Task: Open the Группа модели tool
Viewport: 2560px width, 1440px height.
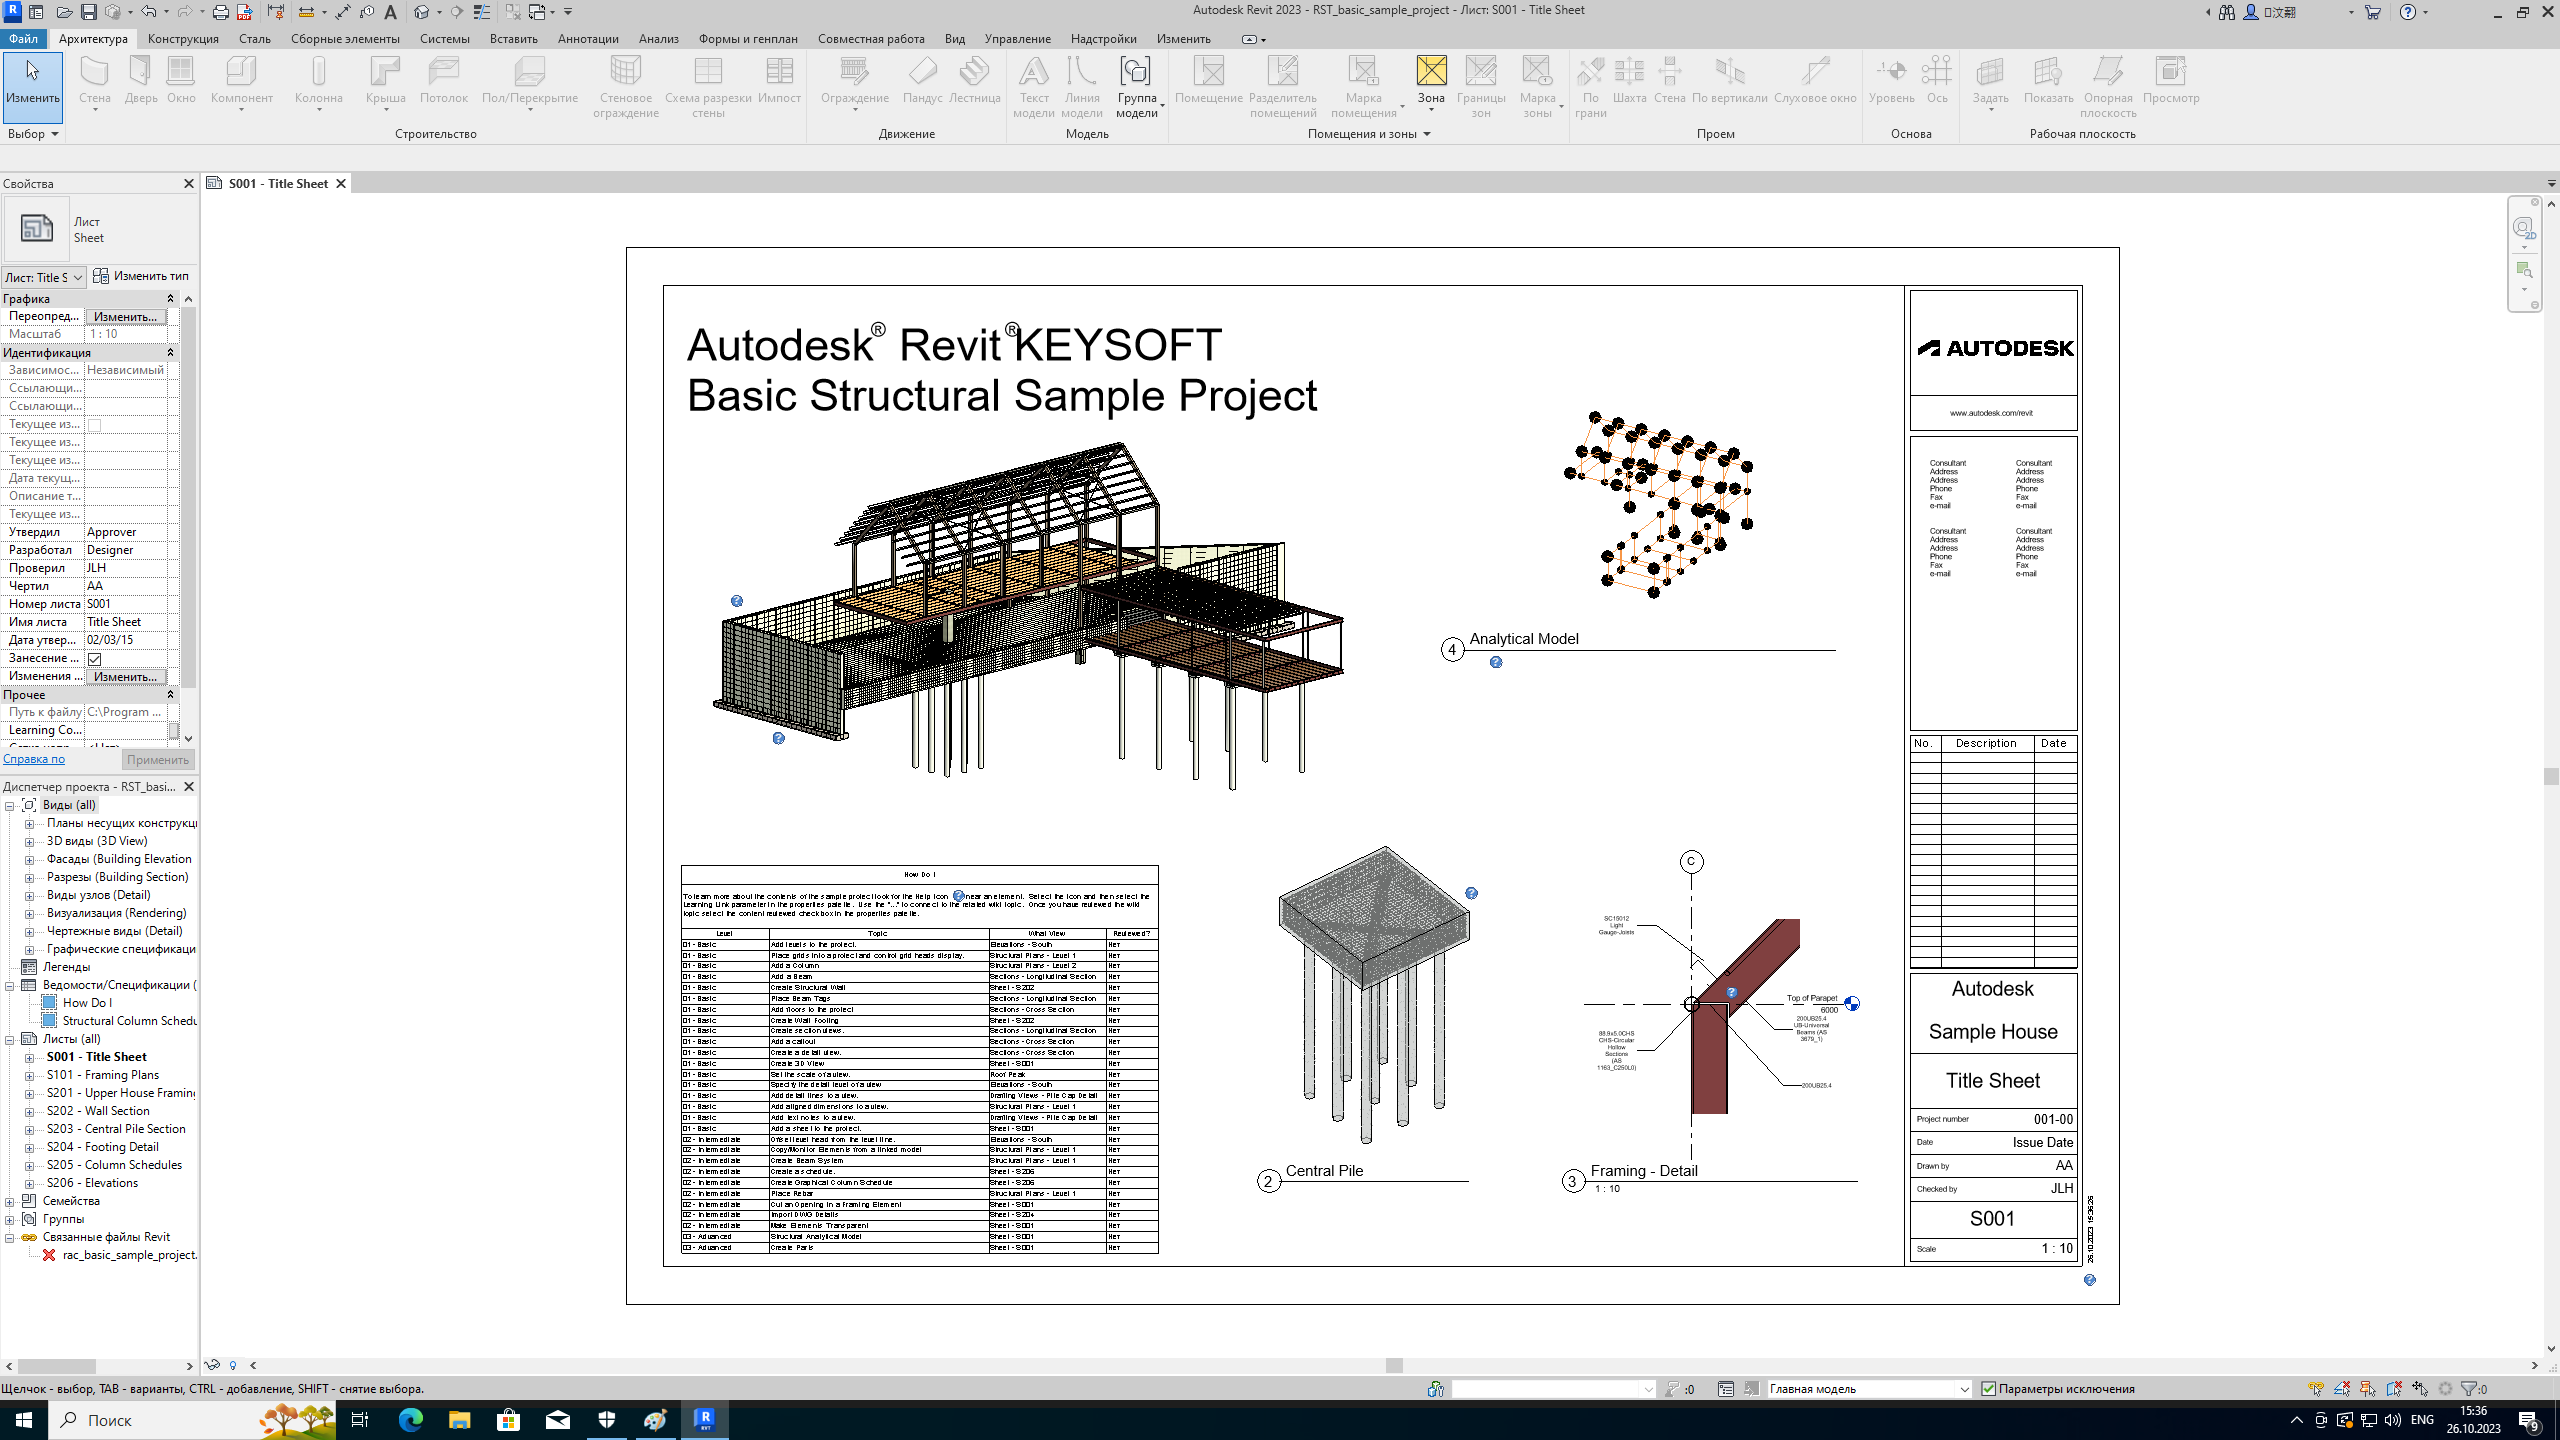Action: [x=1137, y=87]
